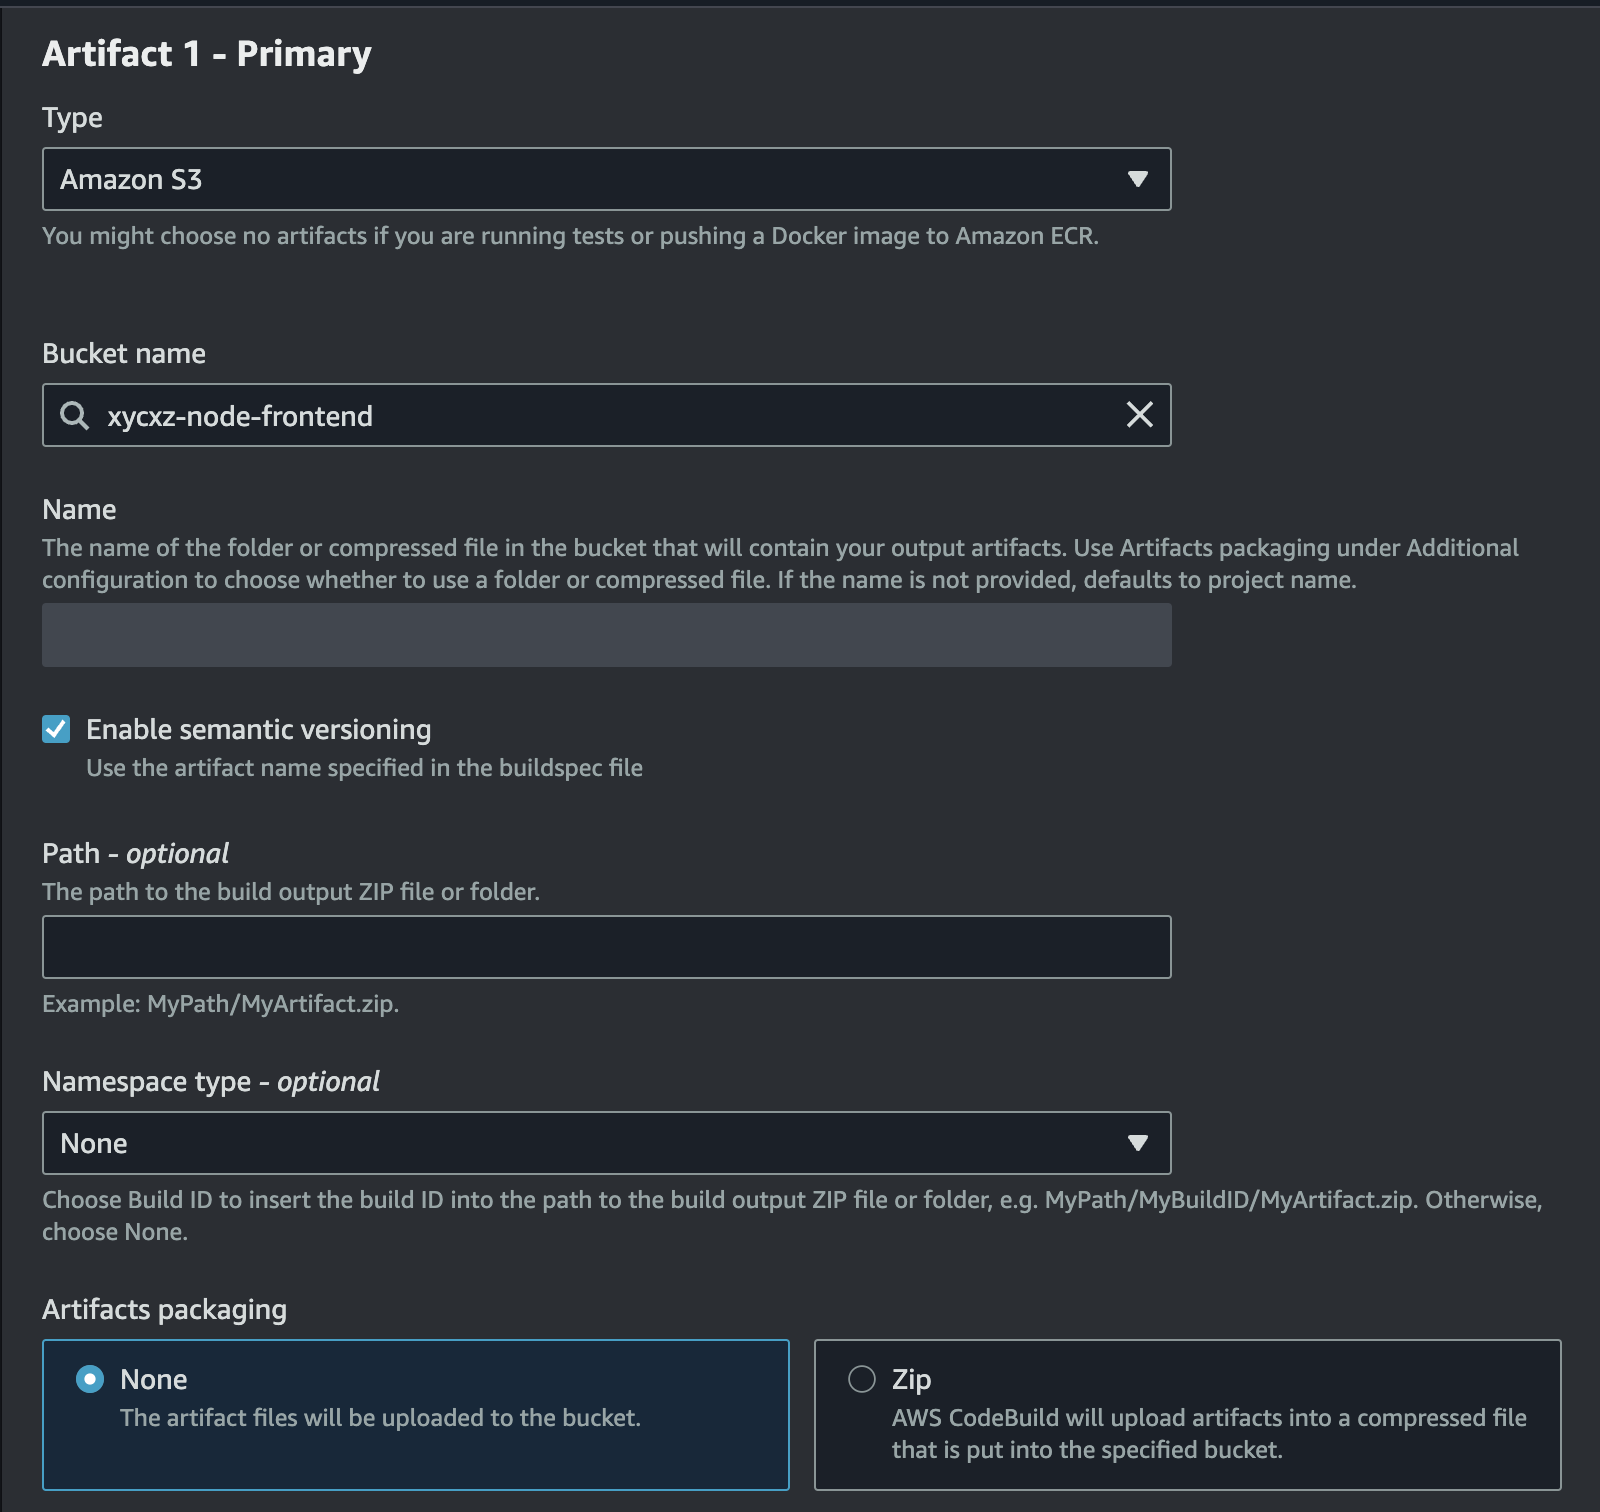
Task: Click the greyed-out artifact Name field
Action: point(606,635)
